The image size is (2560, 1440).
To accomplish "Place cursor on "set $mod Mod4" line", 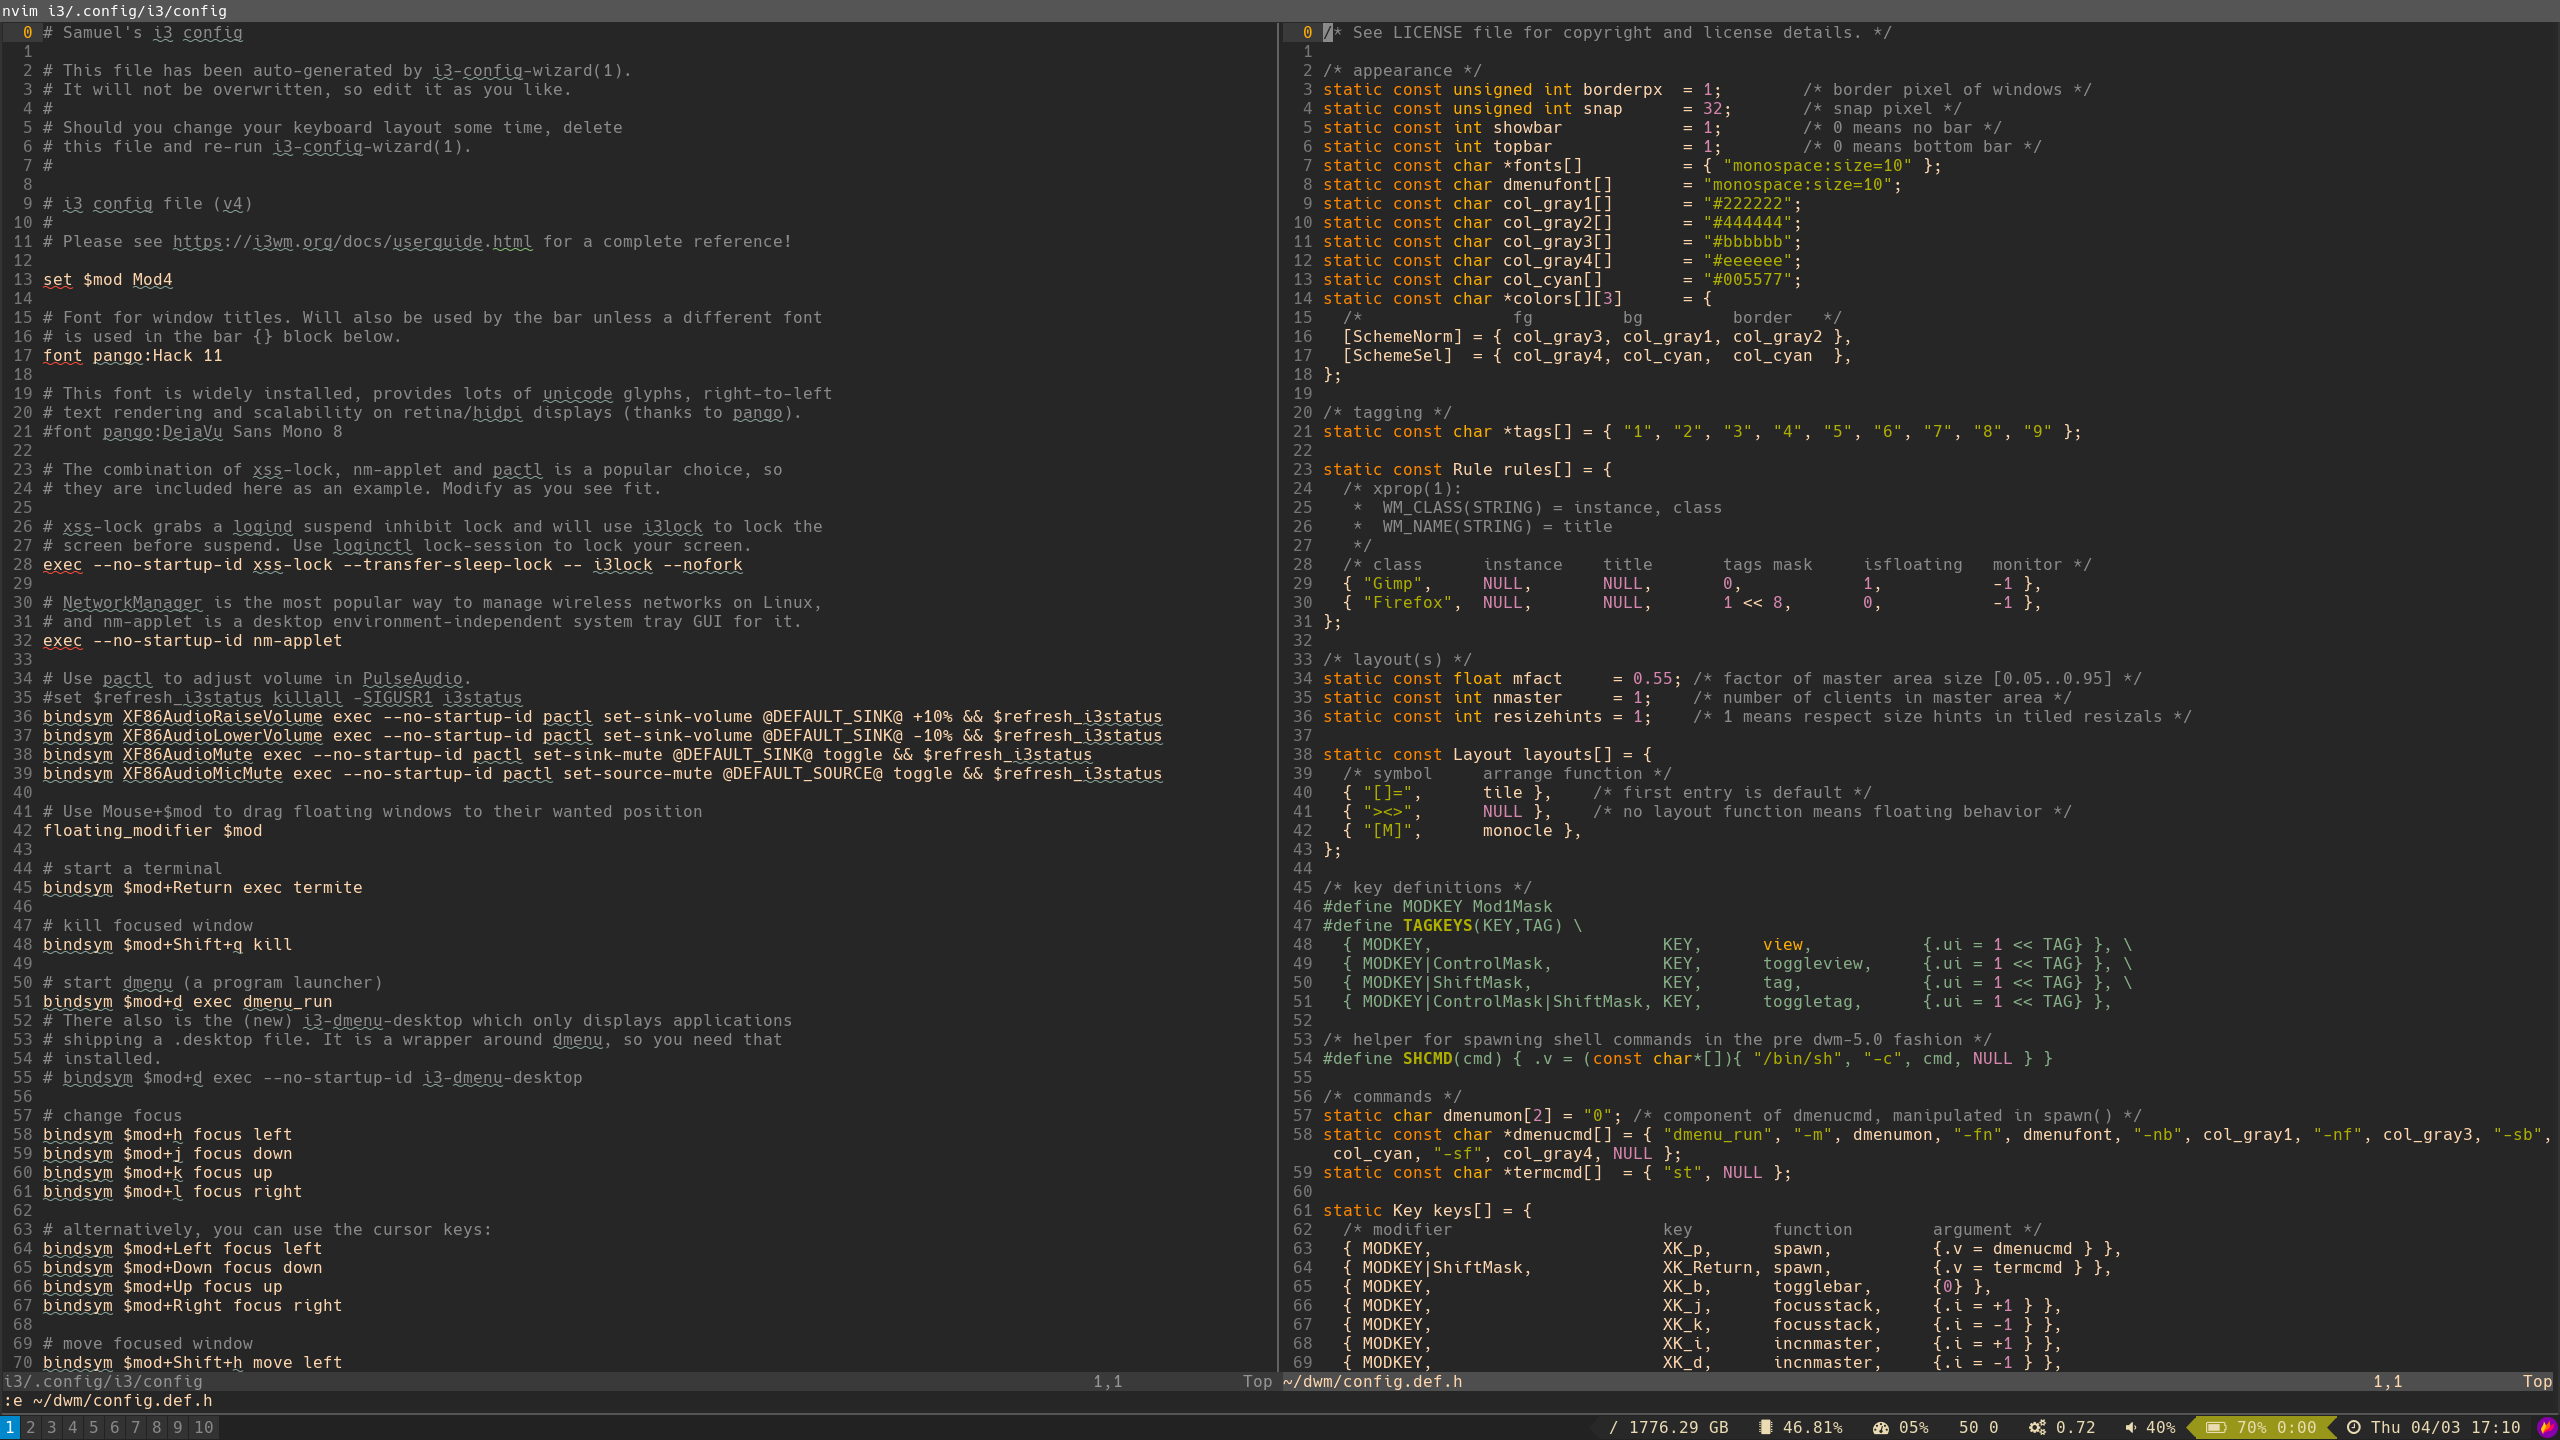I will 108,280.
